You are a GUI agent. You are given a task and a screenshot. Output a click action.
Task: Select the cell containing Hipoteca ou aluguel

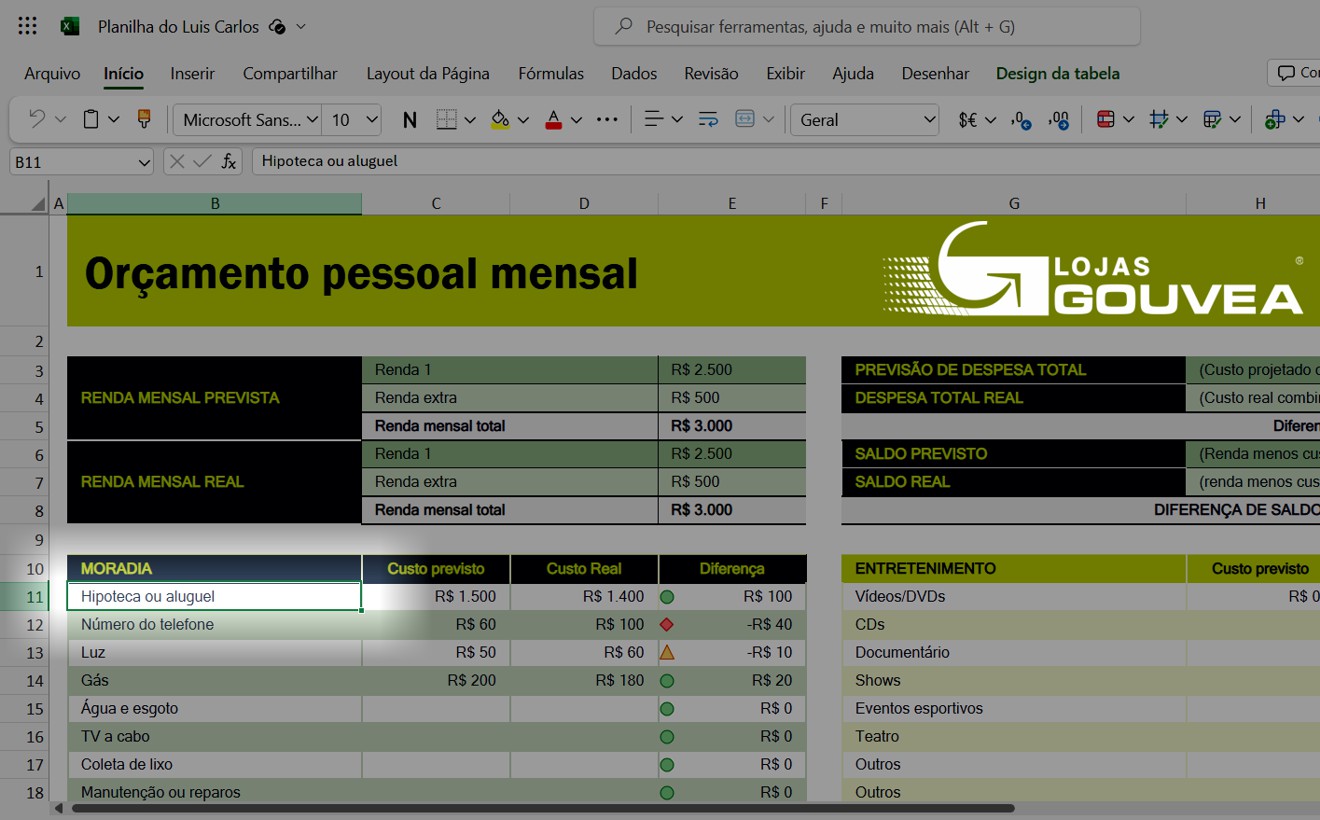213,595
